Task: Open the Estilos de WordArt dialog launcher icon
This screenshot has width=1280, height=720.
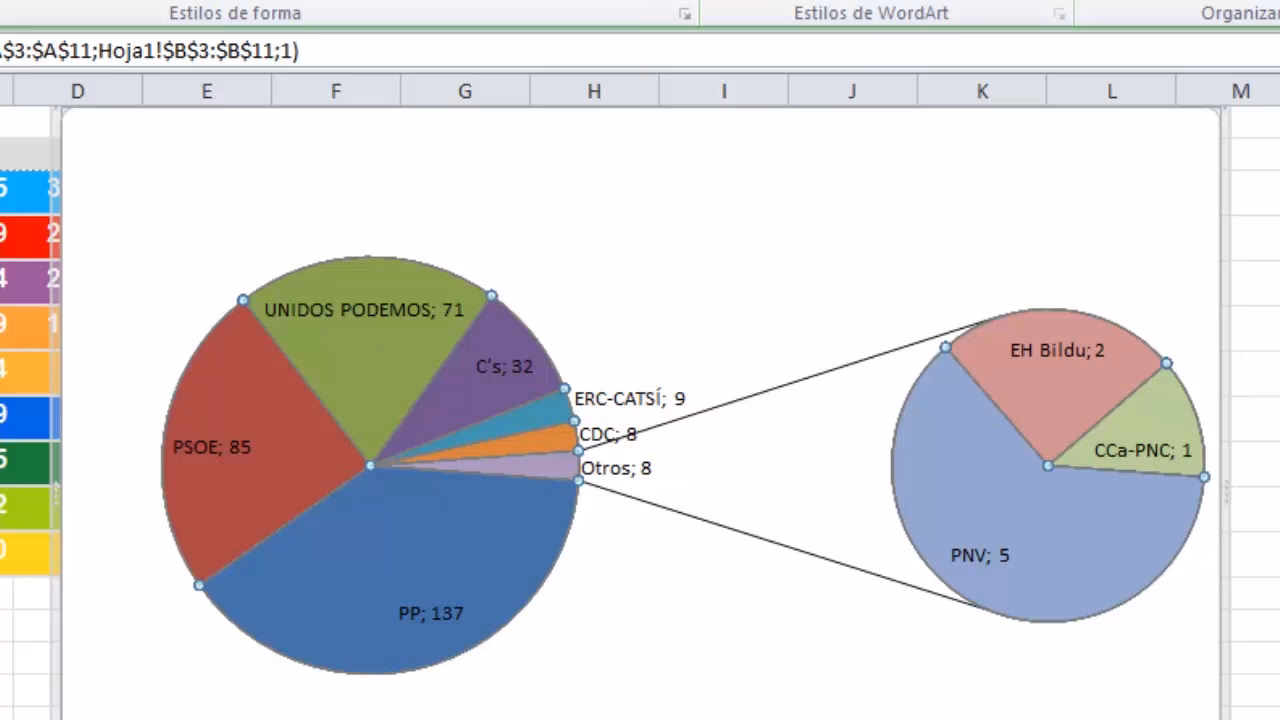Action: (1057, 14)
